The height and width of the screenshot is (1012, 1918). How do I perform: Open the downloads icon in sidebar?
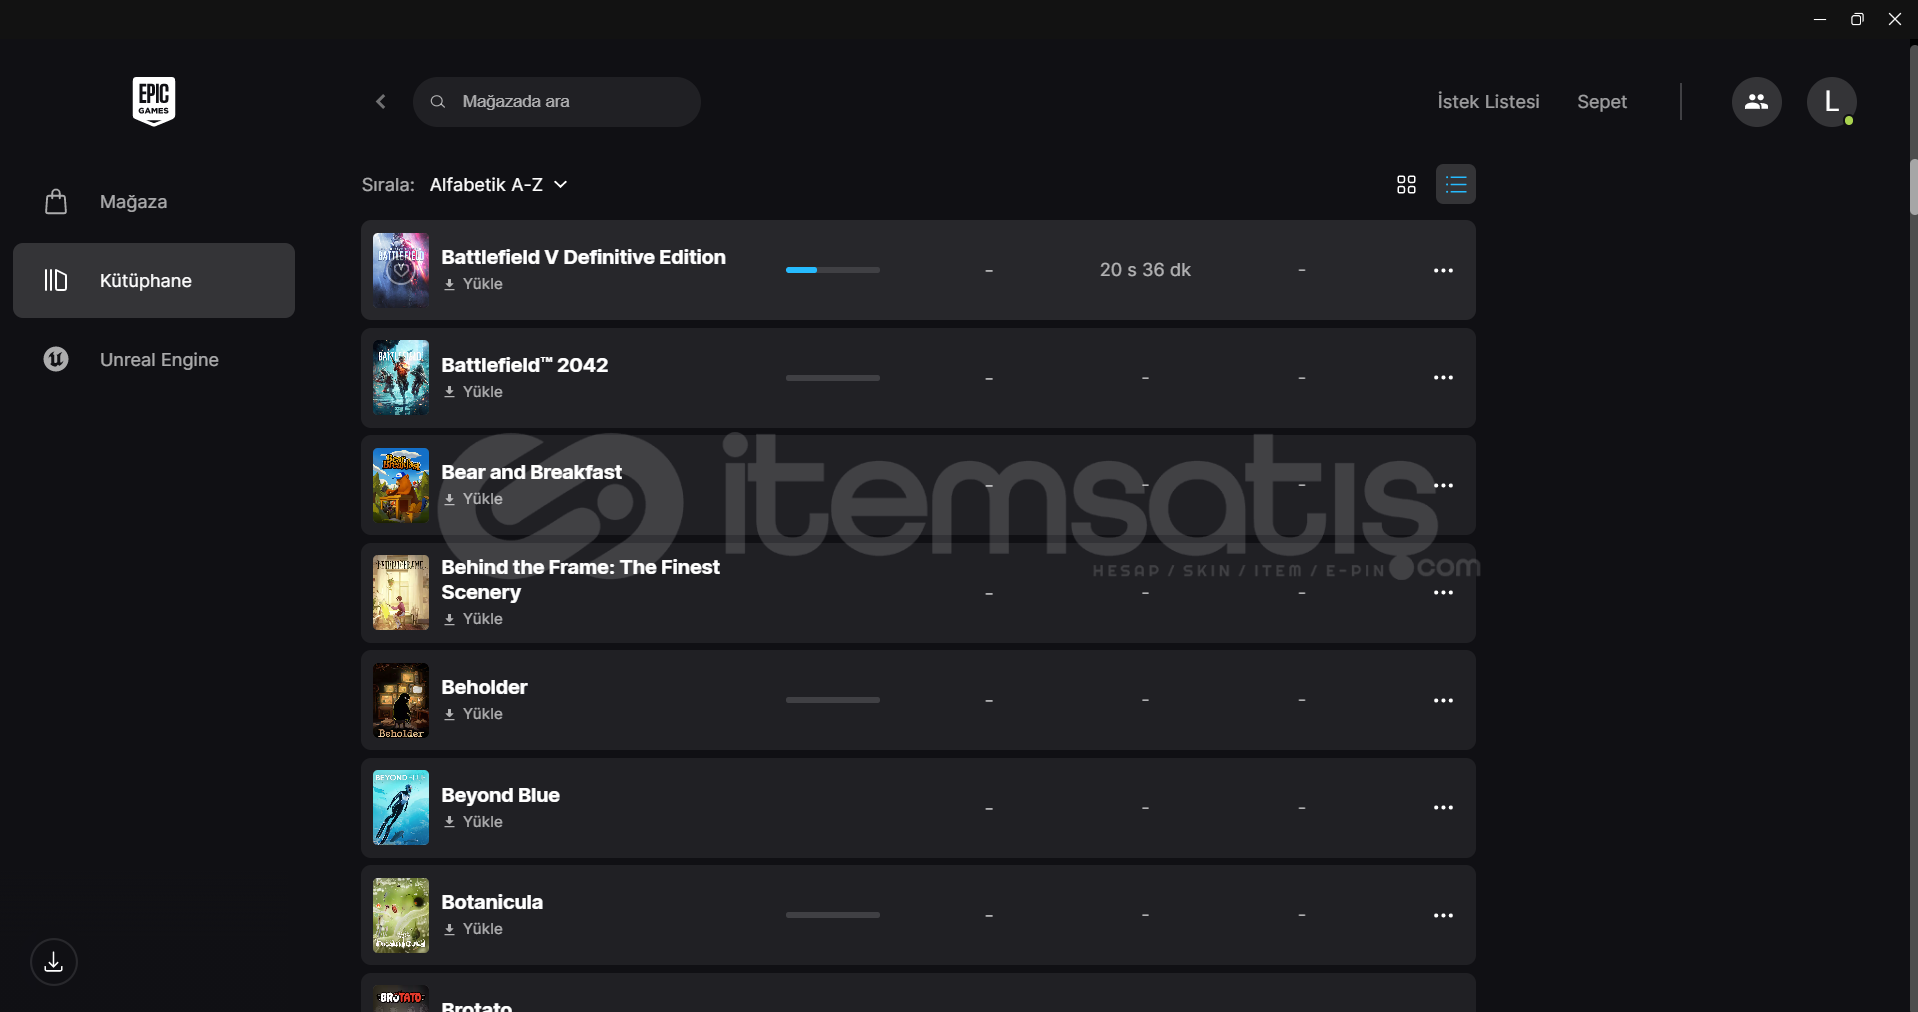(54, 962)
